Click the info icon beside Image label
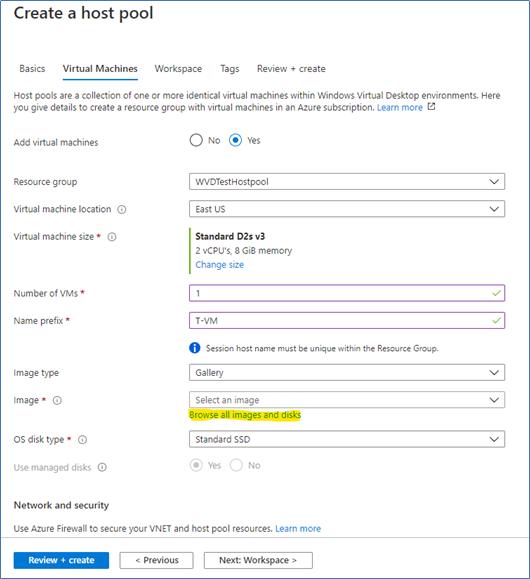The width and height of the screenshot is (530, 579). (x=57, y=400)
